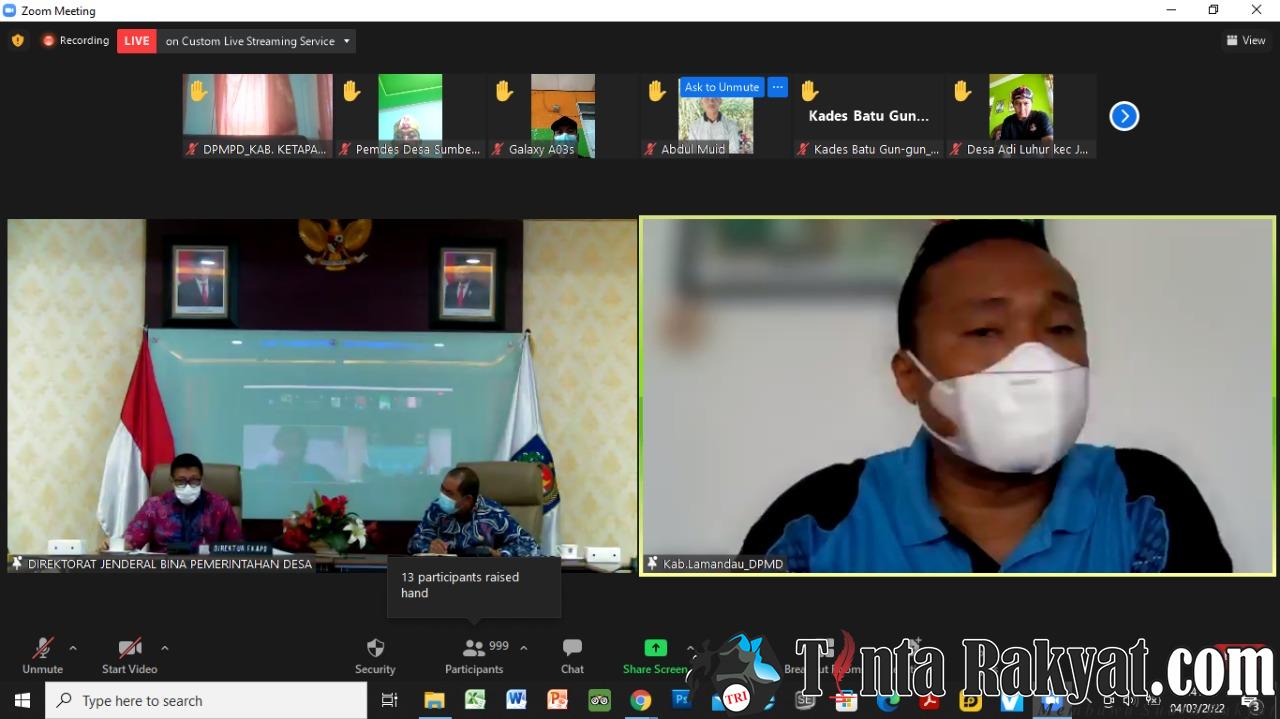Open the Security menu
Screen dimensions: 1280x719
(375, 656)
